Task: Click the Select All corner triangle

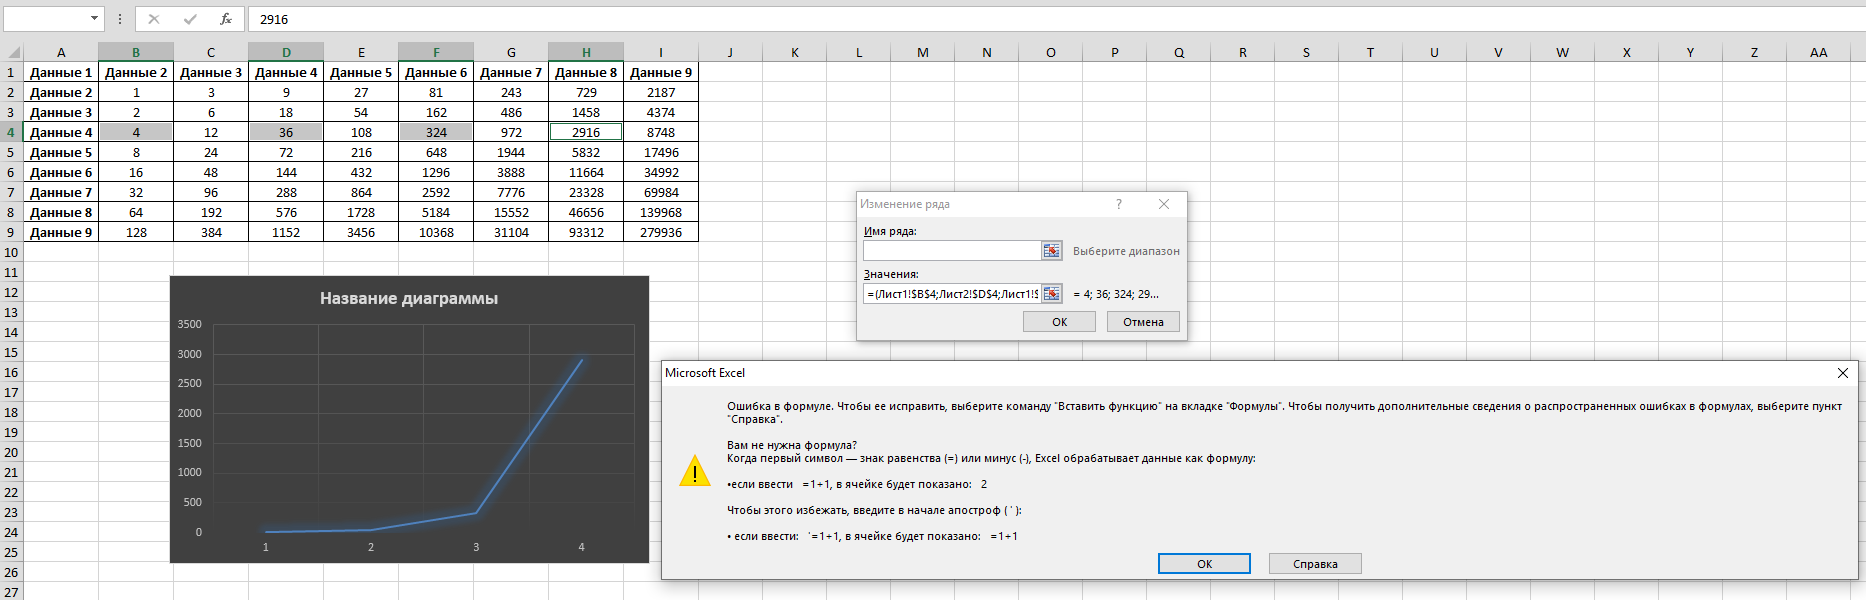Action: click(x=12, y=52)
